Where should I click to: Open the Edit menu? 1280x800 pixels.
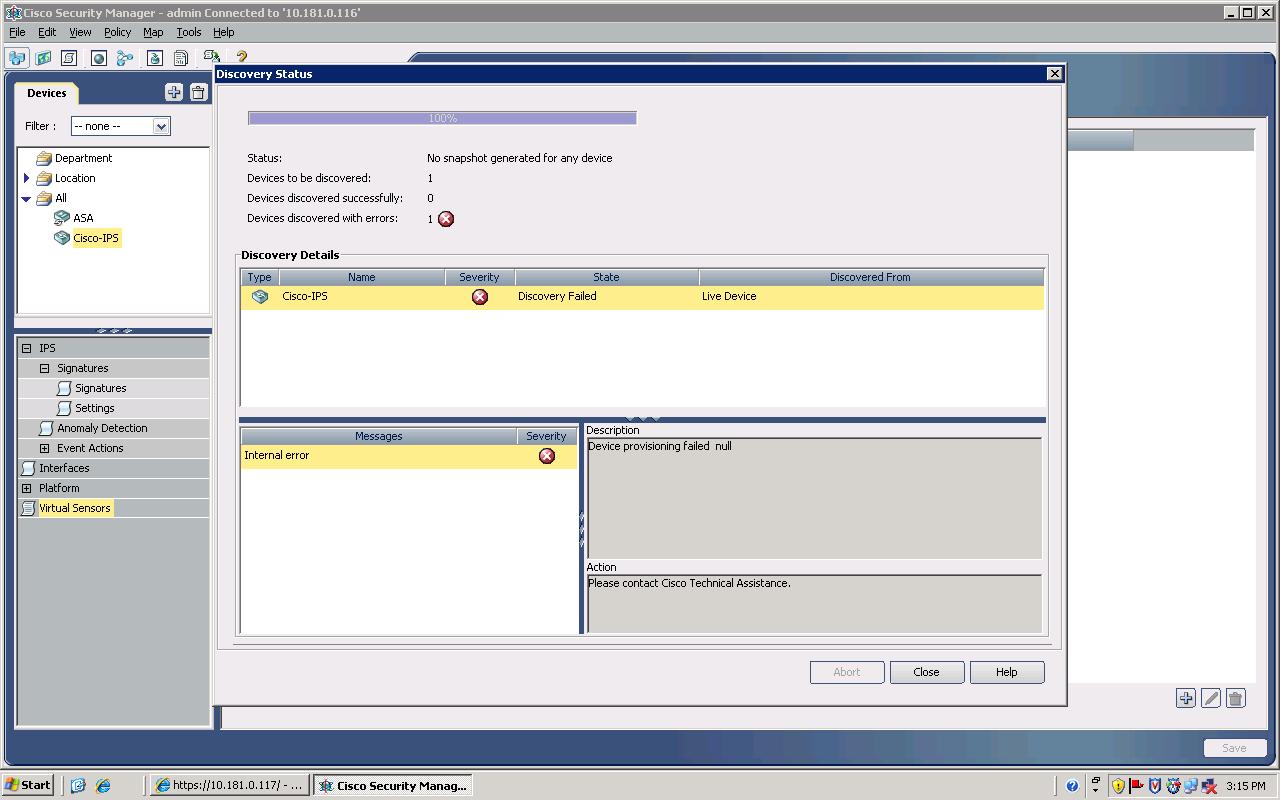point(47,32)
